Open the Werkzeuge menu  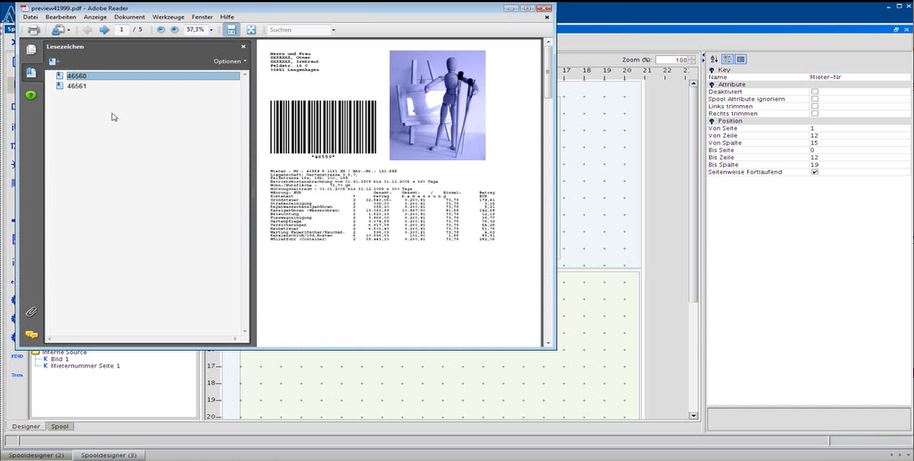pos(169,17)
